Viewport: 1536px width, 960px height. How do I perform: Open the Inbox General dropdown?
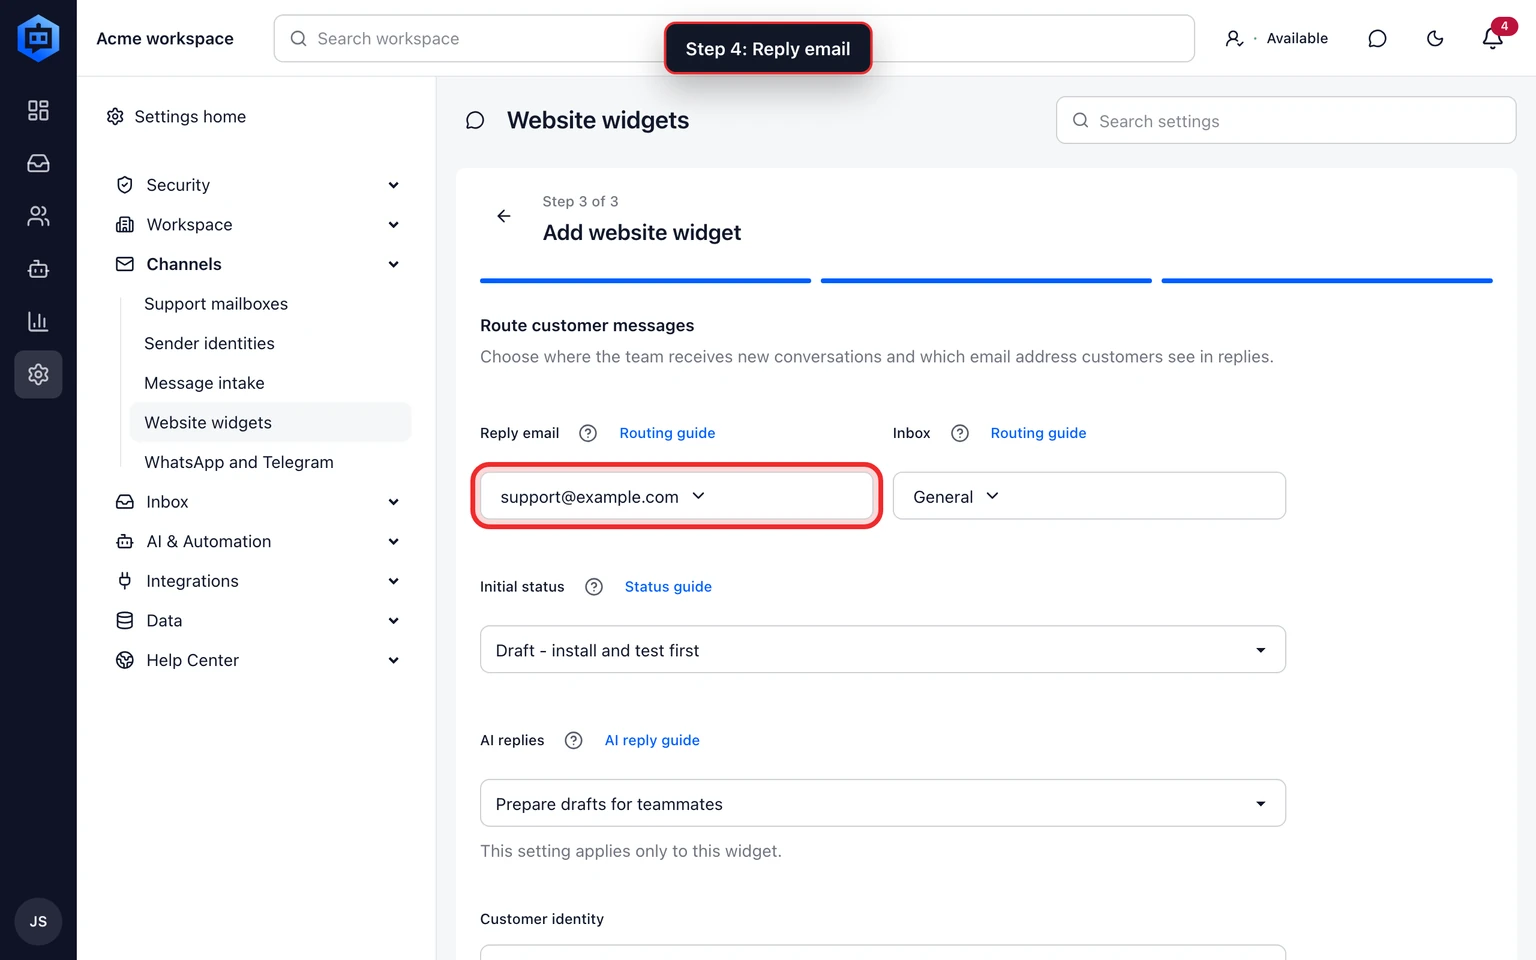(x=1089, y=496)
